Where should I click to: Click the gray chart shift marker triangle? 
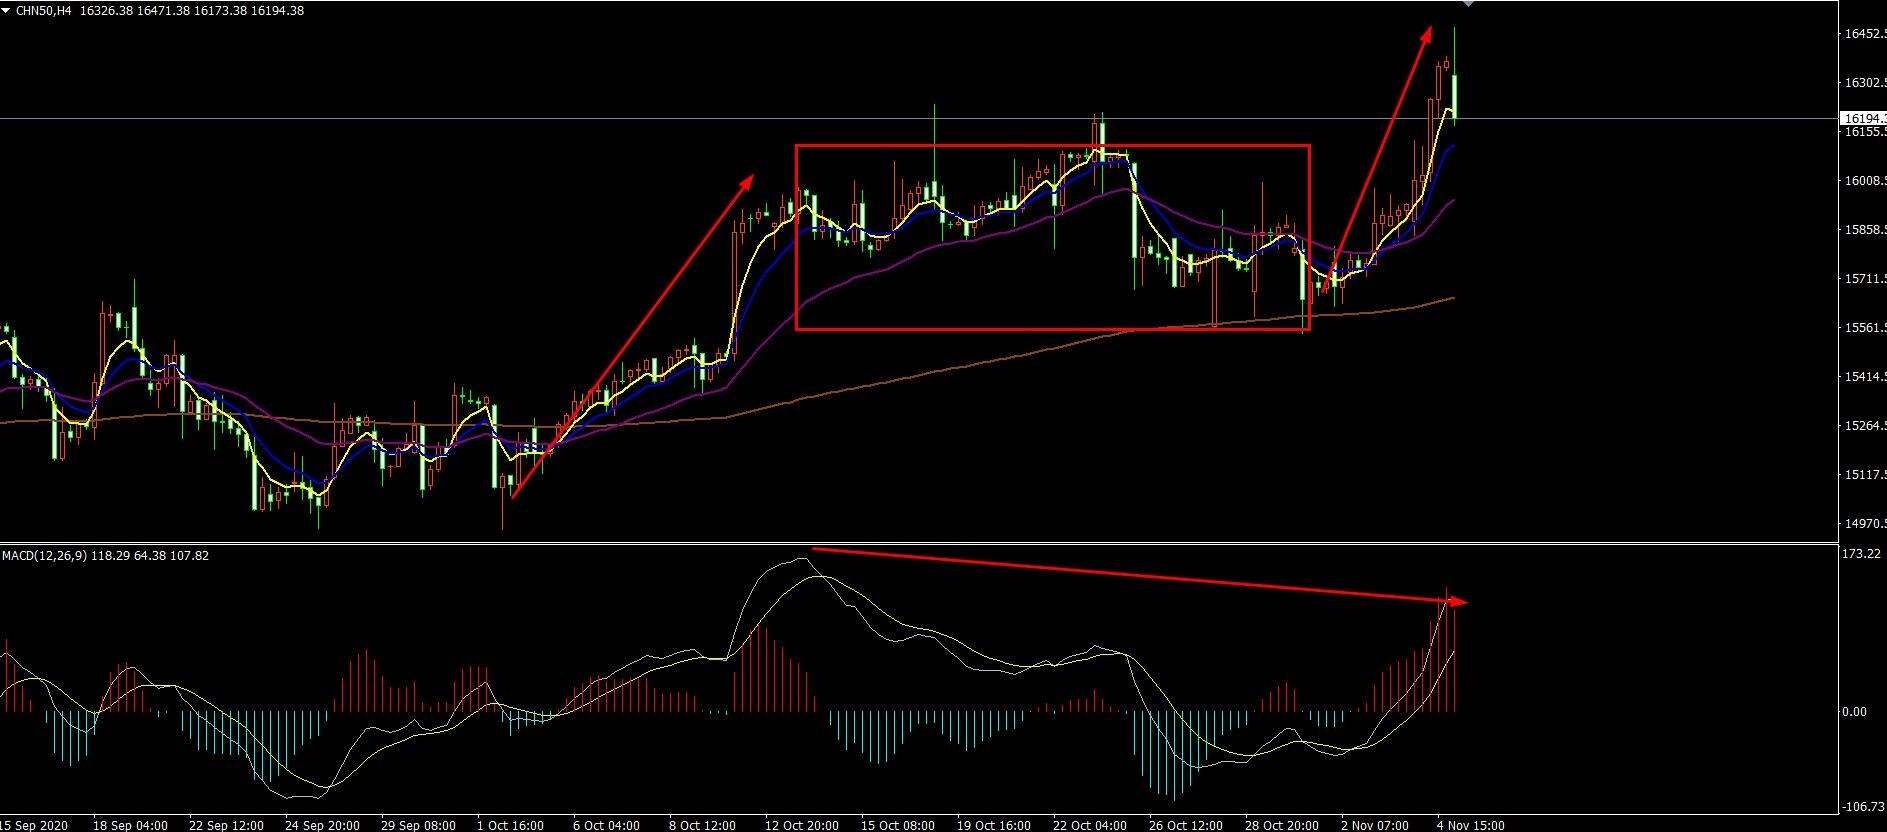pos(1467,4)
